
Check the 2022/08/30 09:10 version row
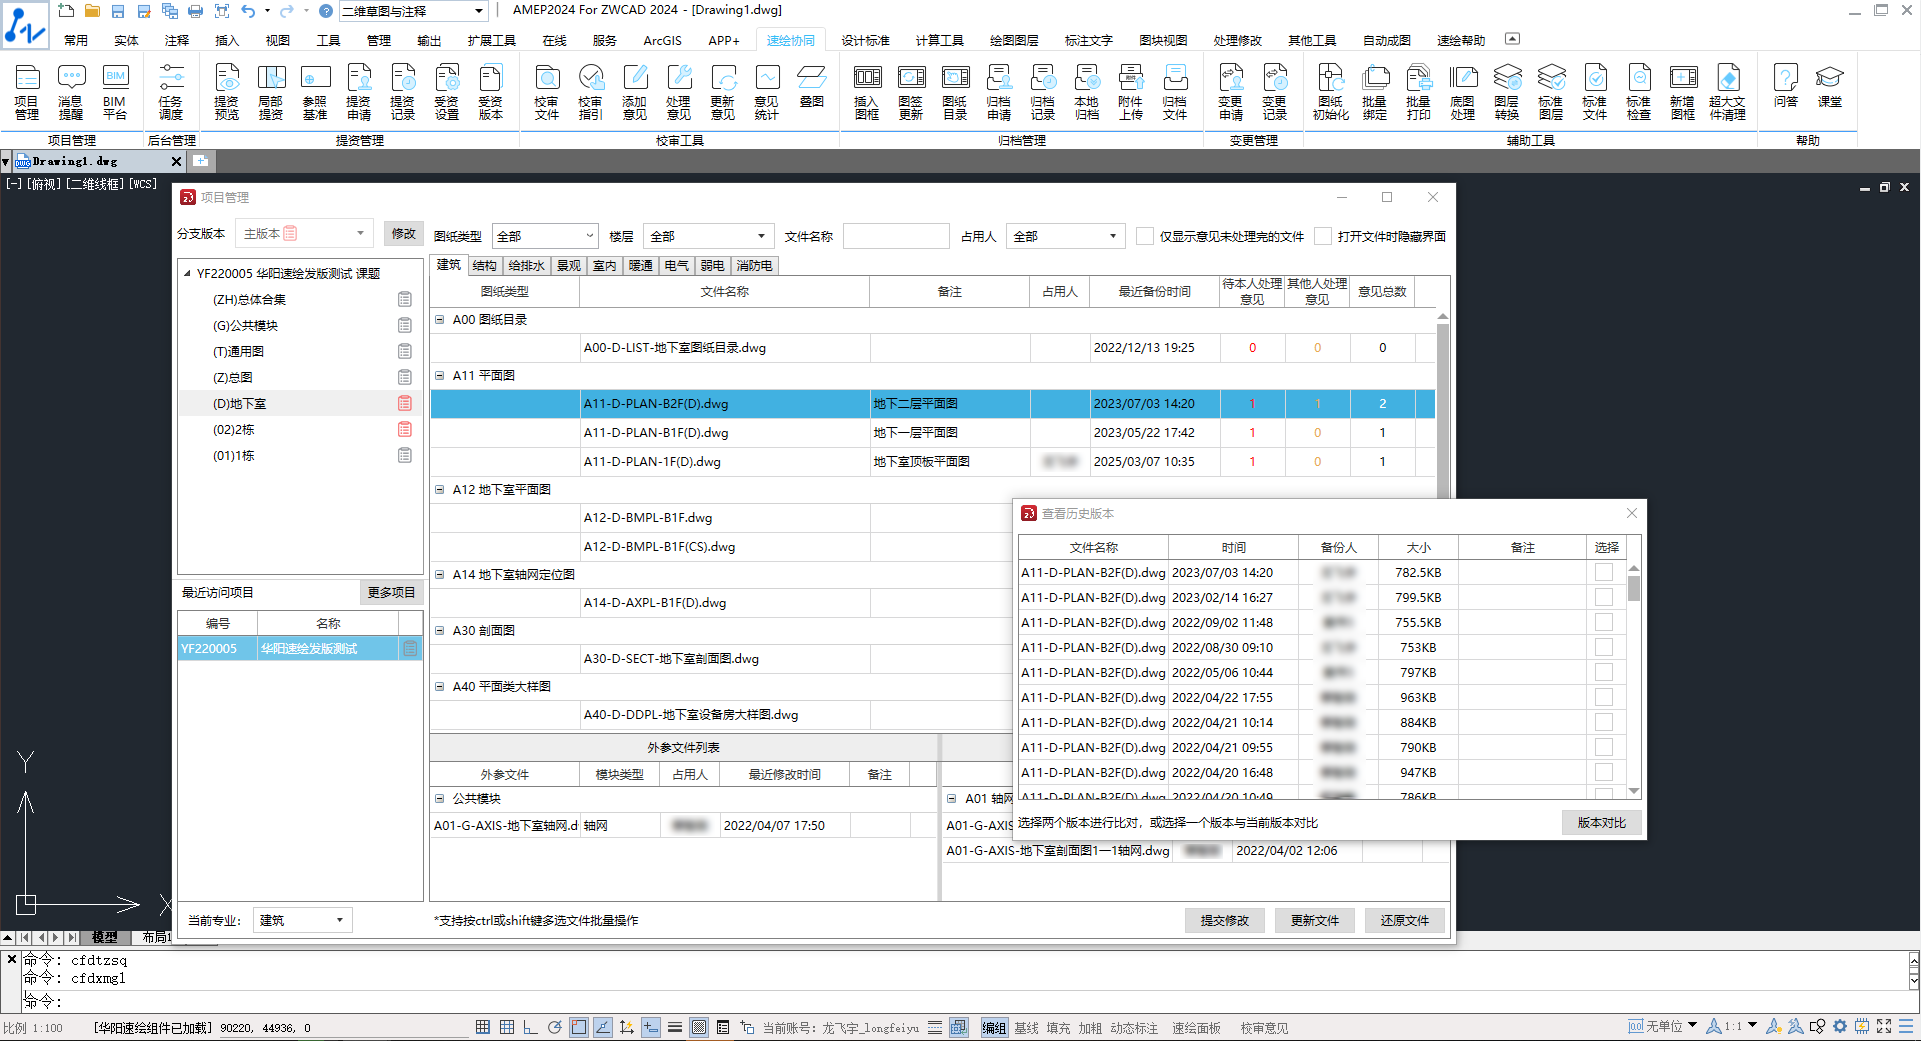[x=1604, y=647]
